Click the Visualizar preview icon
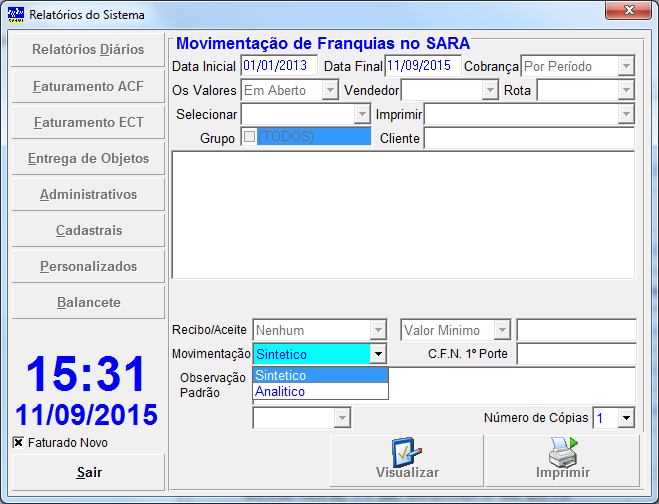 point(406,452)
